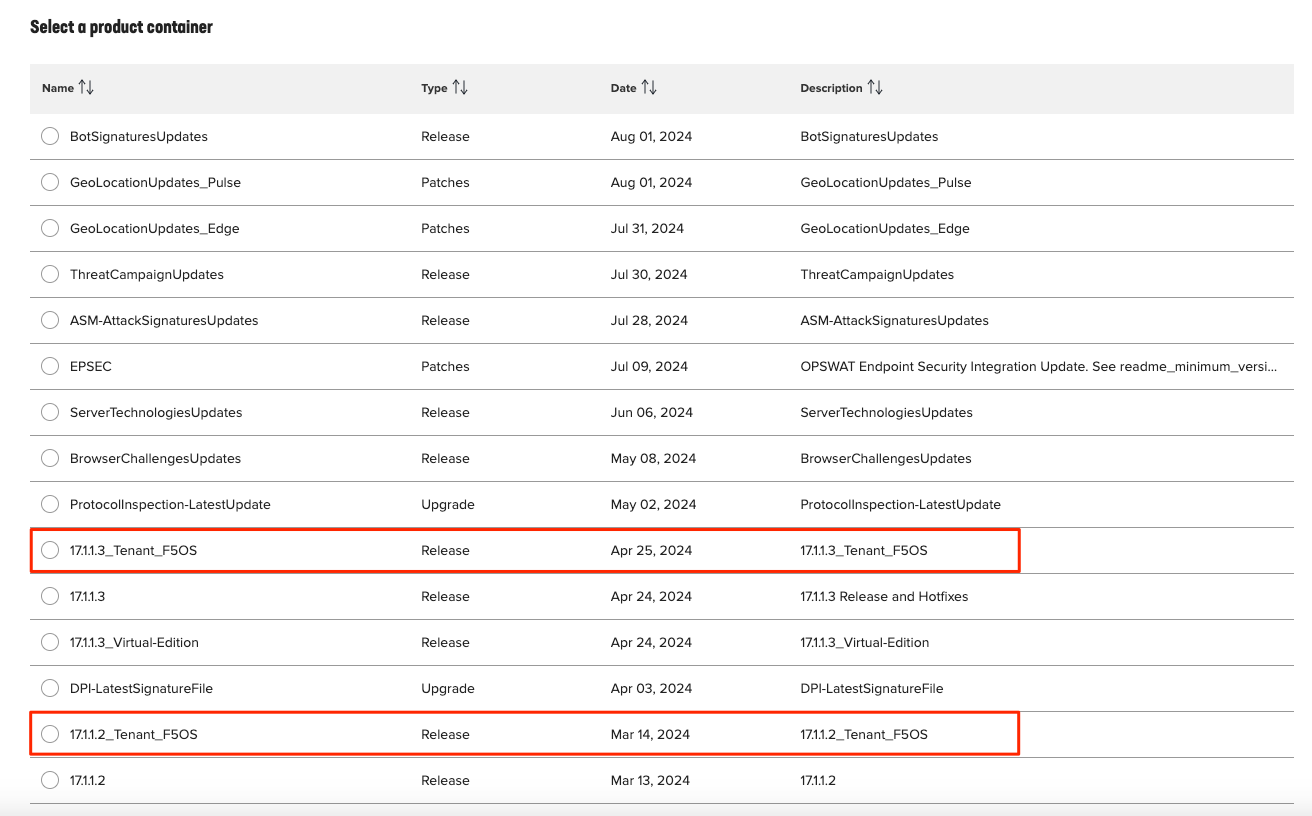The width and height of the screenshot is (1312, 816).
Task: Choose the 17.1.1.2 release radio button
Action: [50, 780]
